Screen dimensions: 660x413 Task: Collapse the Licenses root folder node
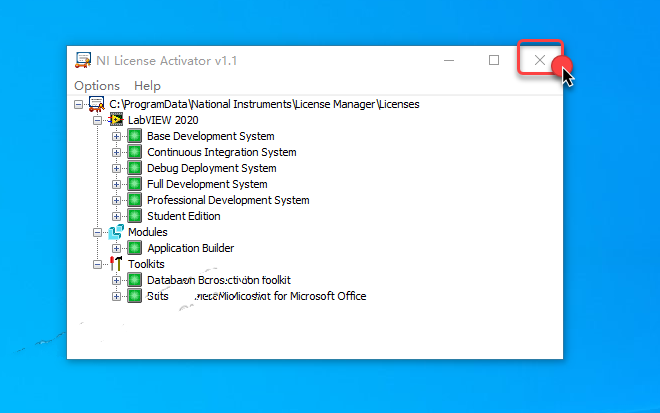(x=78, y=104)
